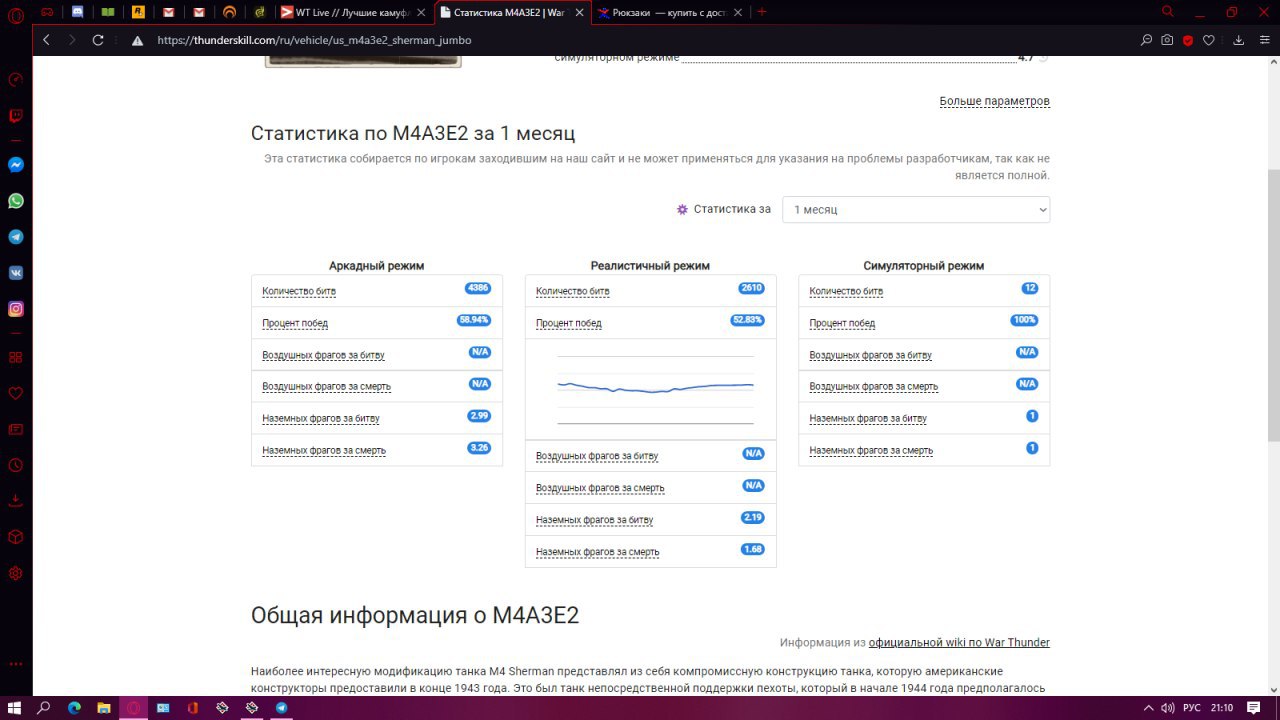Close the Рюкзаки tab

pyautogui.click(x=738, y=12)
